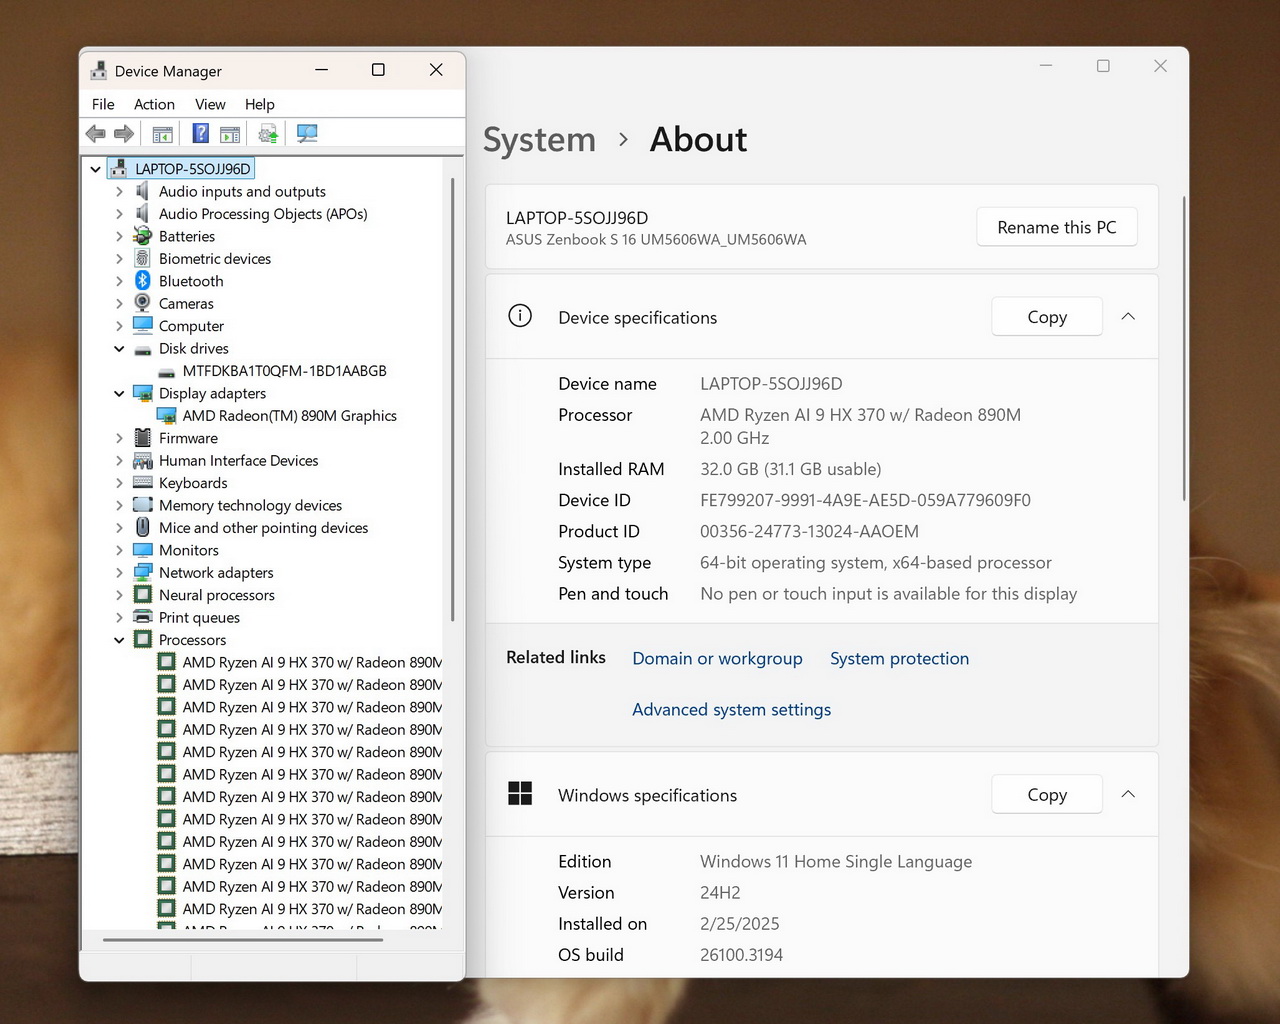This screenshot has width=1280, height=1024.
Task: Open the Help menu in Device Manager
Action: pos(259,104)
